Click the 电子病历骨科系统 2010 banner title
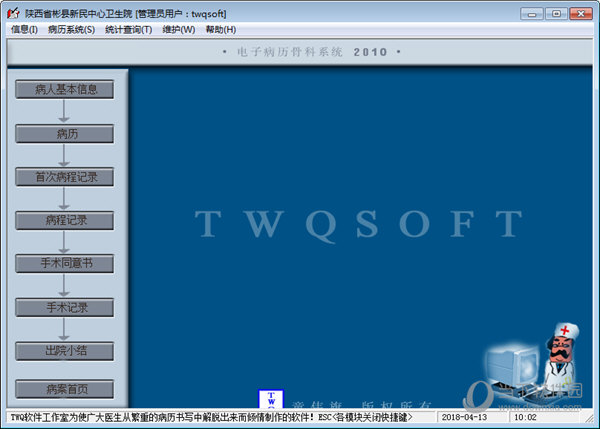Screen dimensions: 600x429 click(x=312, y=52)
